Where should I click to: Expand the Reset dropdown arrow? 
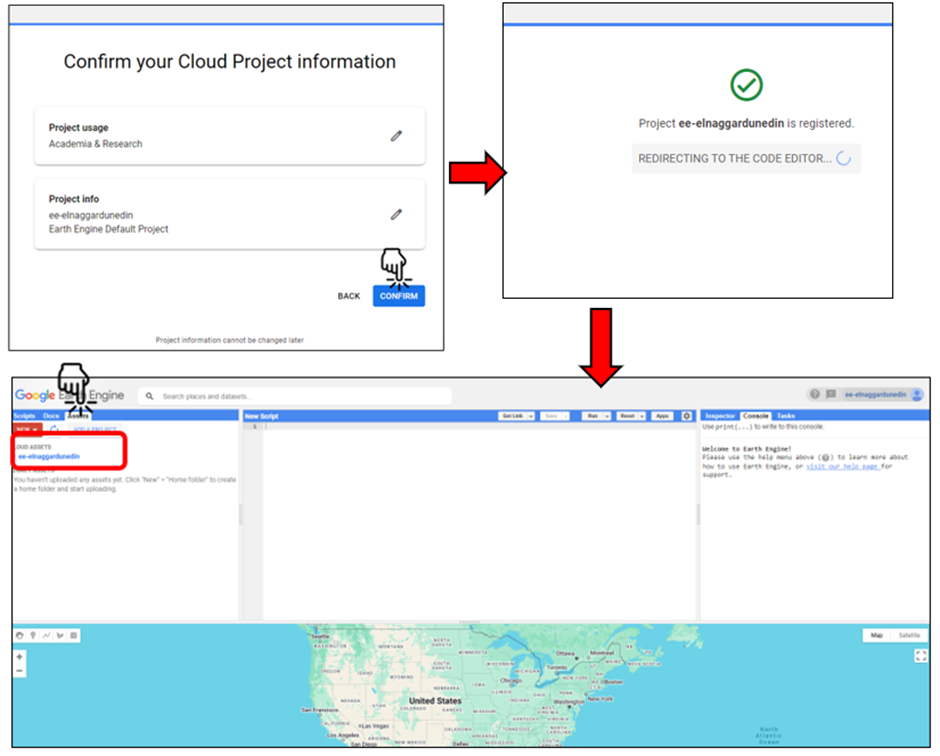(x=642, y=416)
